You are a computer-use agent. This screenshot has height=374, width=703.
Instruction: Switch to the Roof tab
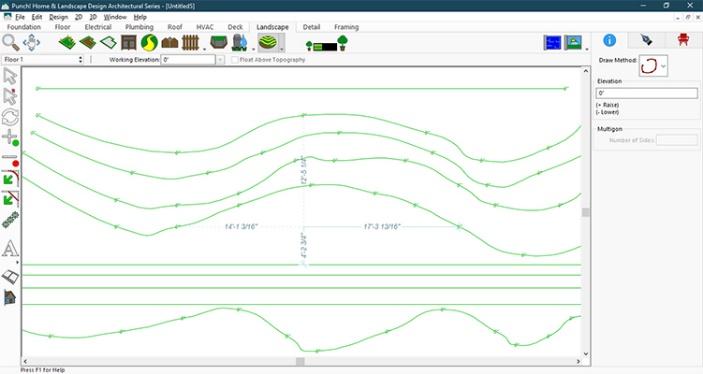[175, 27]
